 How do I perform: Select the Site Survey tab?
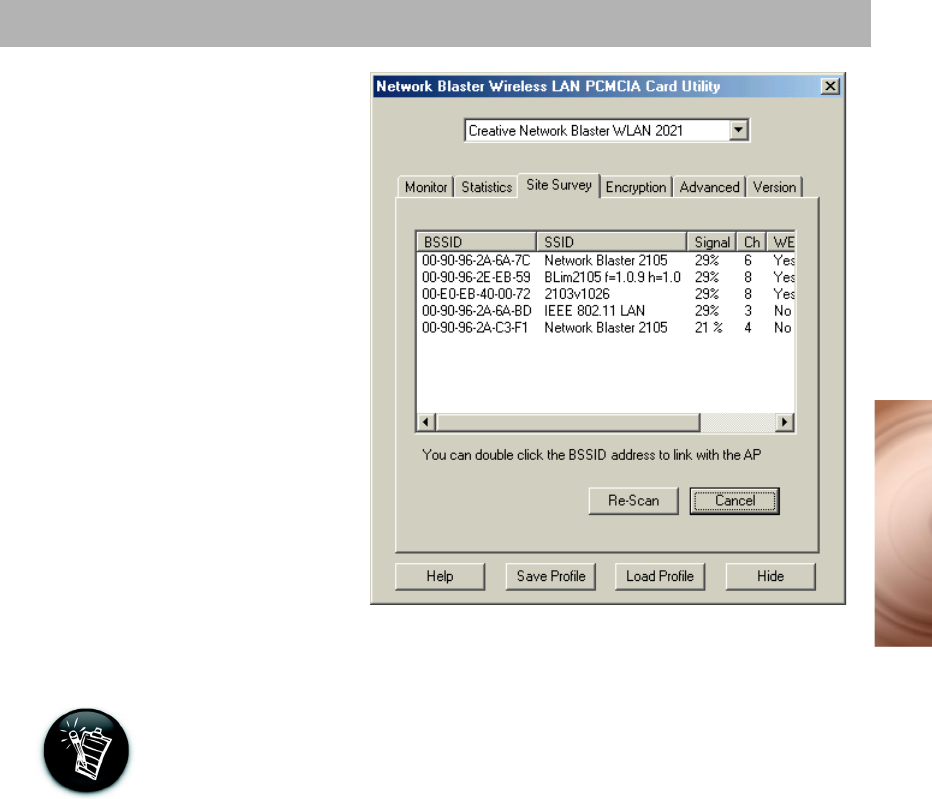(559, 185)
